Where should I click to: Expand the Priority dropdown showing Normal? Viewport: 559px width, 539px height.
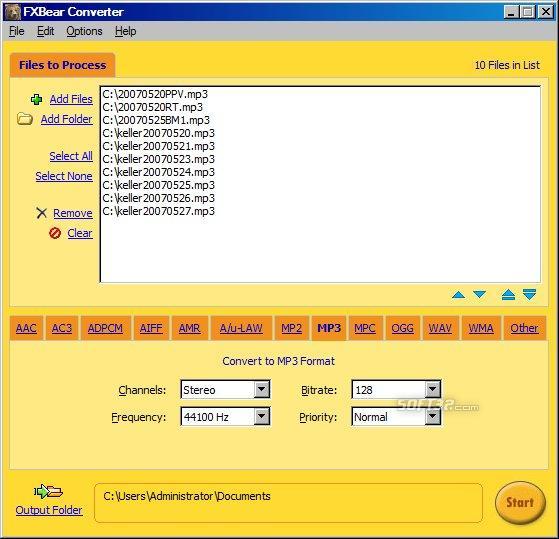tap(432, 416)
